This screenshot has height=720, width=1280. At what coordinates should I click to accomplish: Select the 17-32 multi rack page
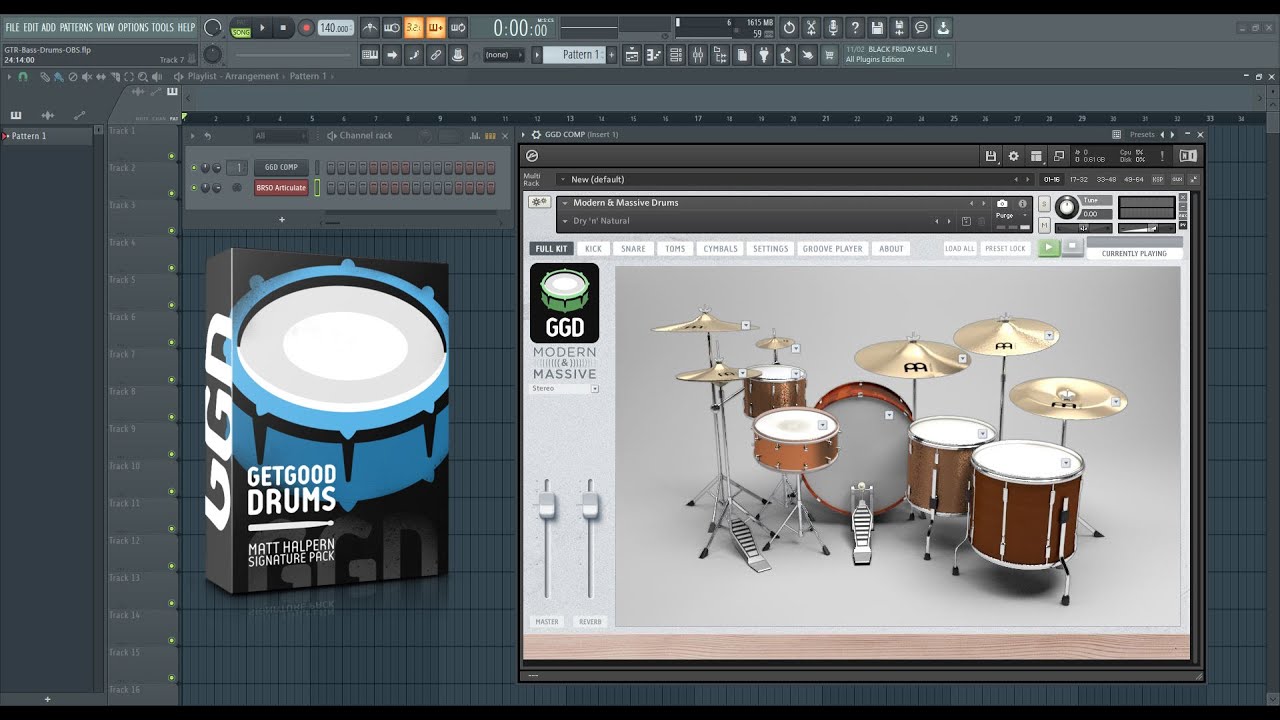point(1079,179)
